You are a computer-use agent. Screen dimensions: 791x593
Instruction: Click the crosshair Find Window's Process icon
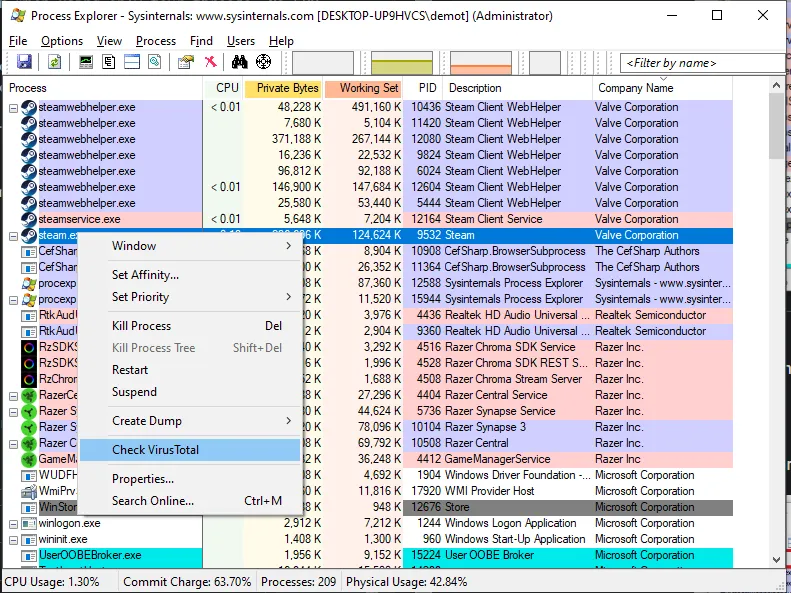263,62
